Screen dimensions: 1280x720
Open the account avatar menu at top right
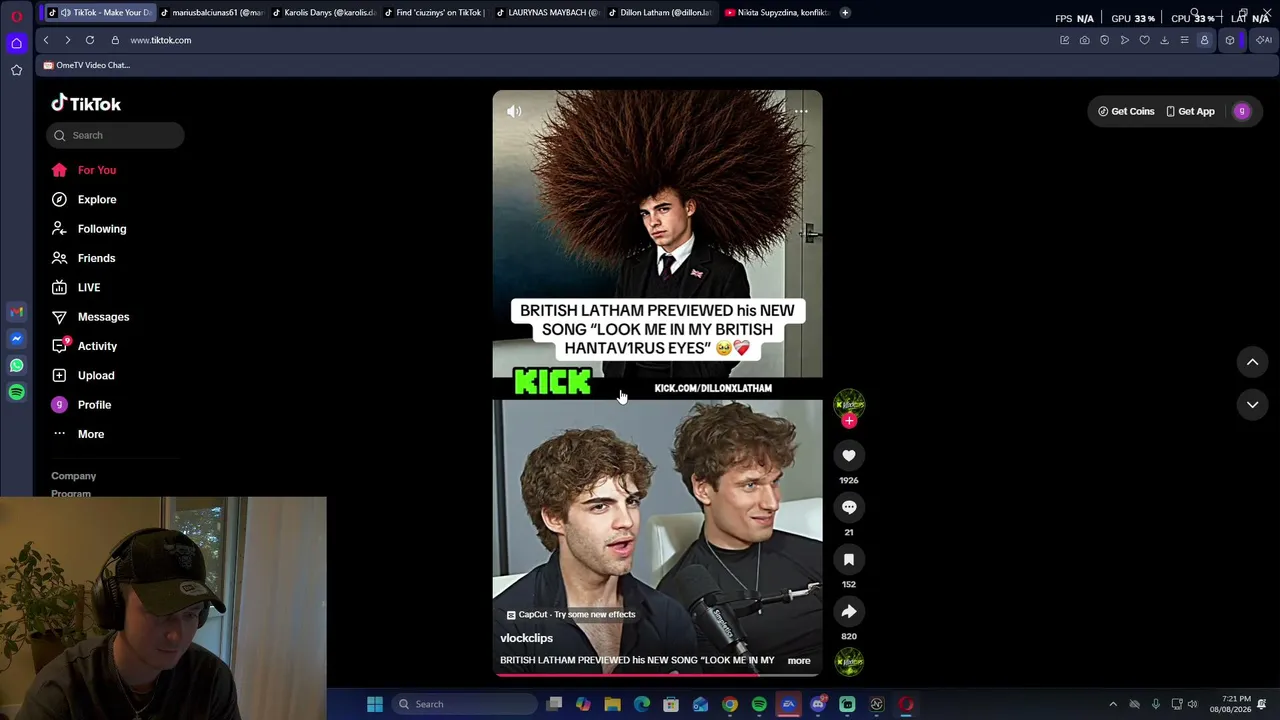click(x=1242, y=111)
